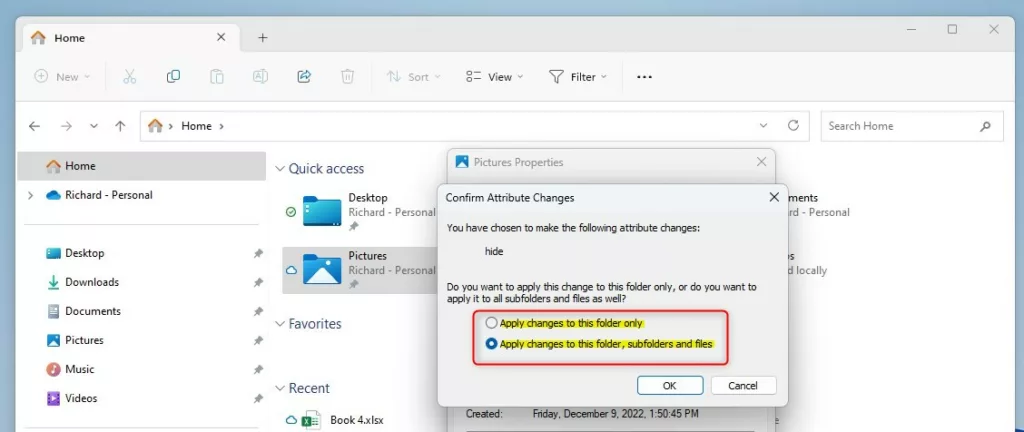Open recent locations dropdown chevron

(x=93, y=127)
